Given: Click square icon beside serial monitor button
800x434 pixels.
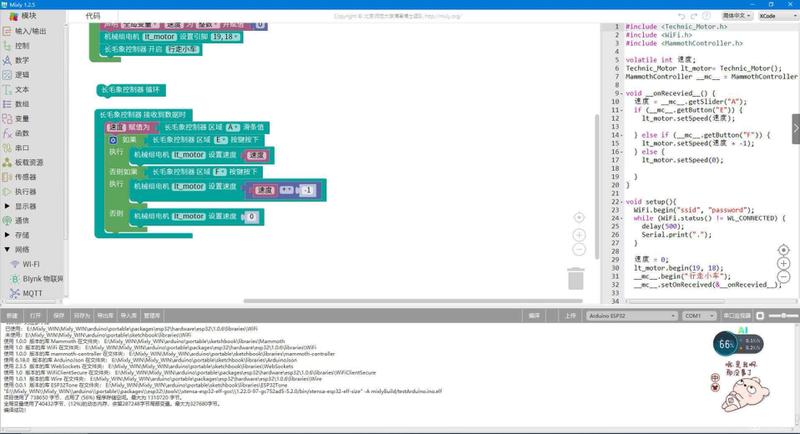Looking at the screenshot, I should (760, 316).
